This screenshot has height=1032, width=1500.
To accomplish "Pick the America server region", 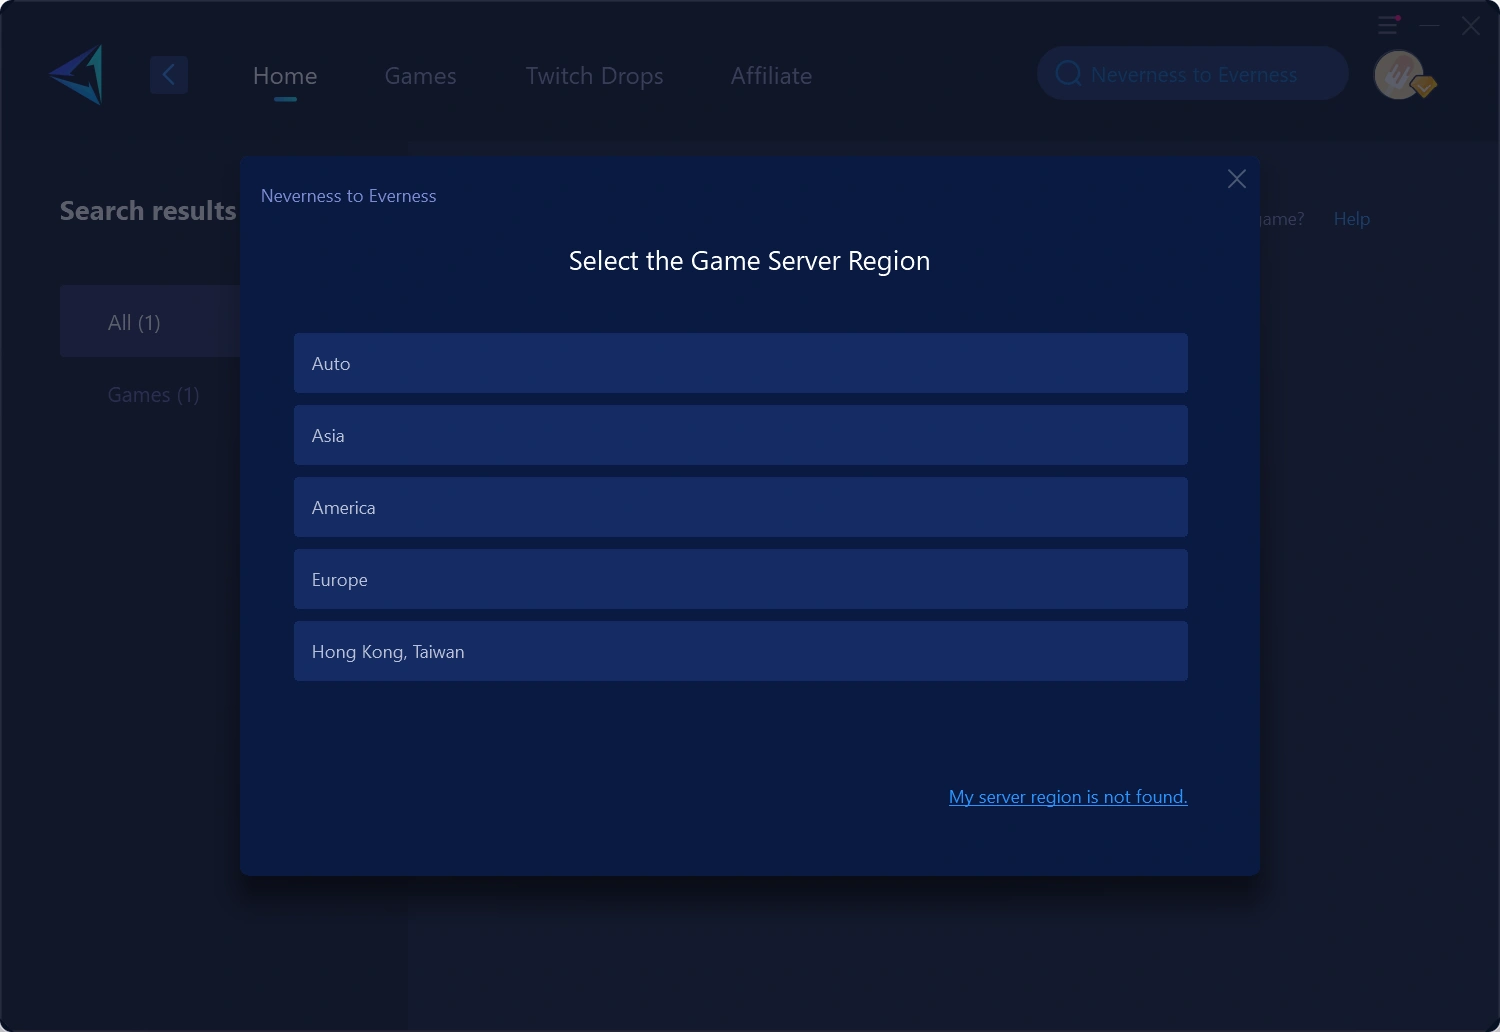I will point(740,507).
